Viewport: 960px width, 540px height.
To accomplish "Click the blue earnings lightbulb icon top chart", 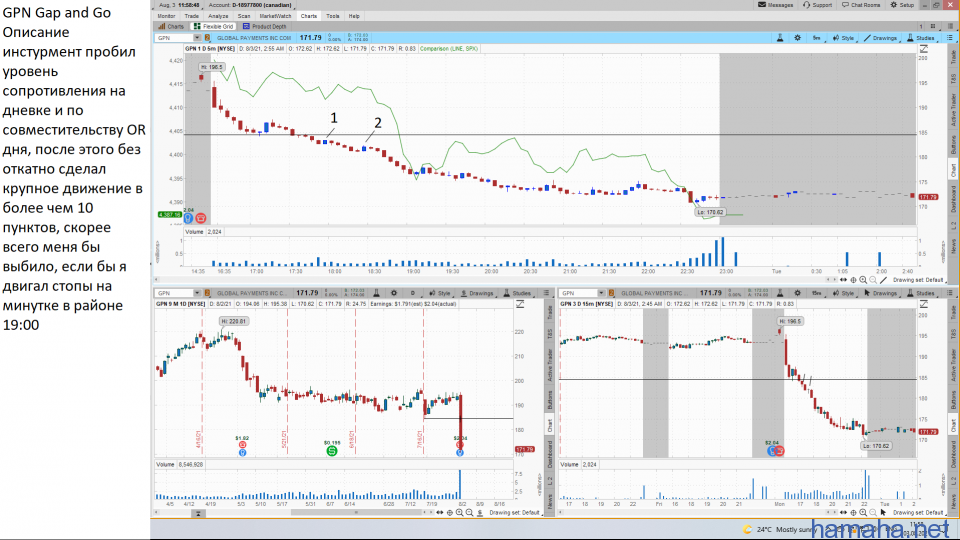I will click(x=188, y=218).
